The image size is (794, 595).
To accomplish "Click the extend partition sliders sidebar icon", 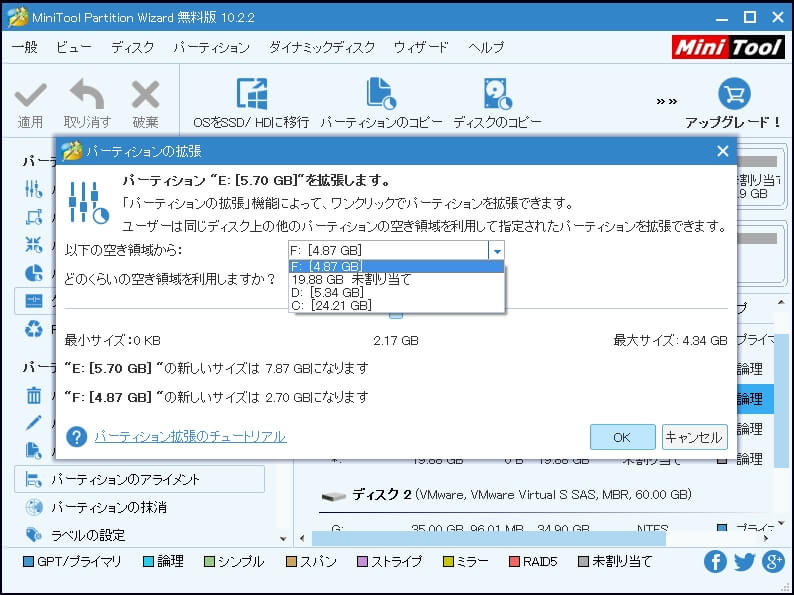I will point(33,189).
